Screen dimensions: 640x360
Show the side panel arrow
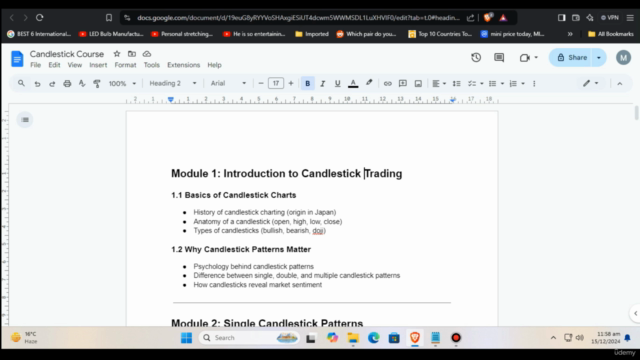(x=635, y=313)
